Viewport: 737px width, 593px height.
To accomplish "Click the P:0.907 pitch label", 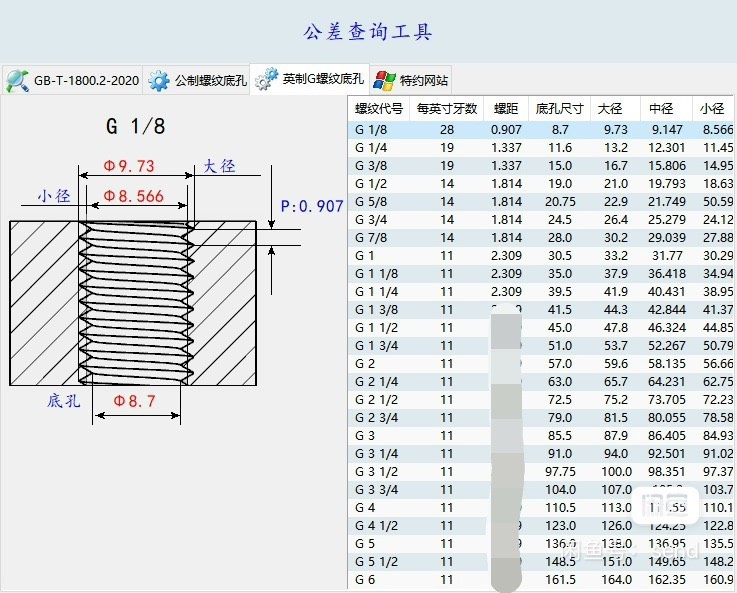I will click(x=312, y=206).
